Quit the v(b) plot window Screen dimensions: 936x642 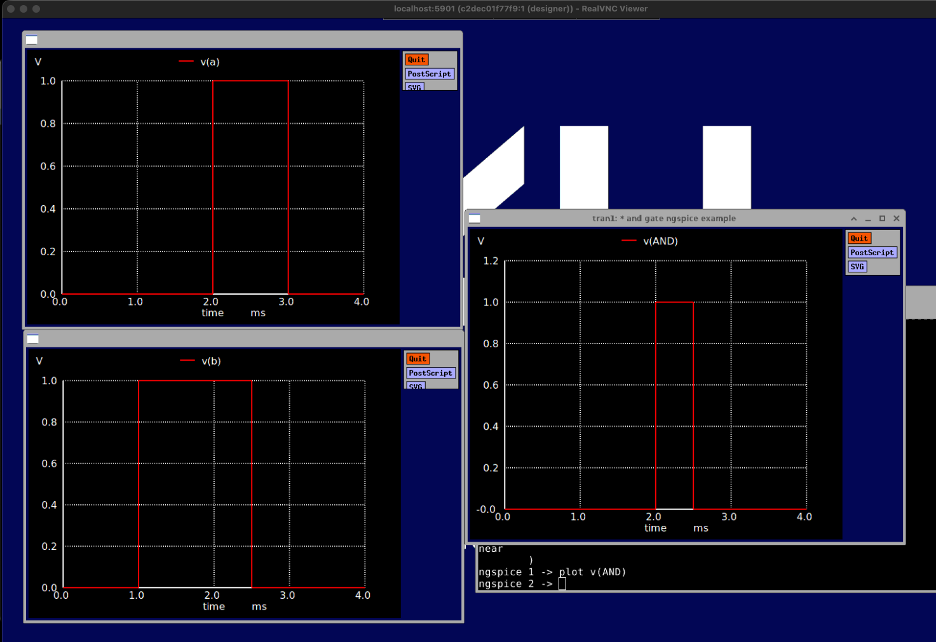[417, 359]
